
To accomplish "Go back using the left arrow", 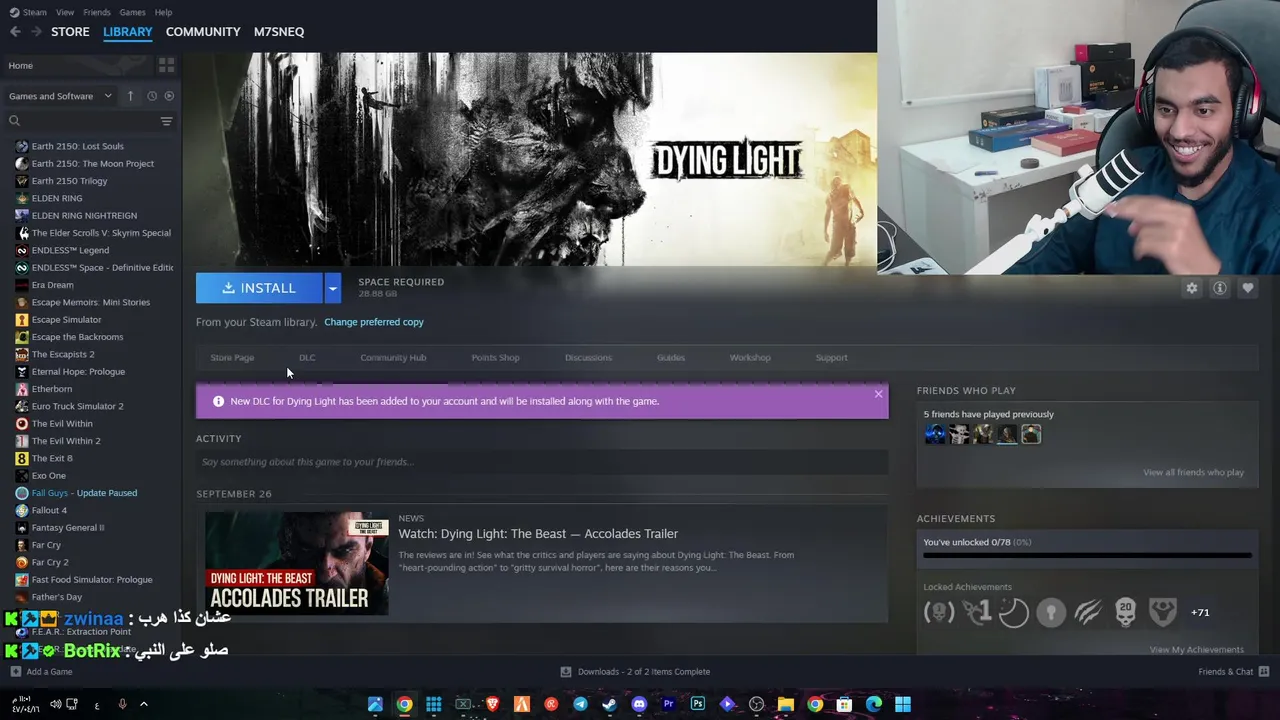I will point(15,32).
